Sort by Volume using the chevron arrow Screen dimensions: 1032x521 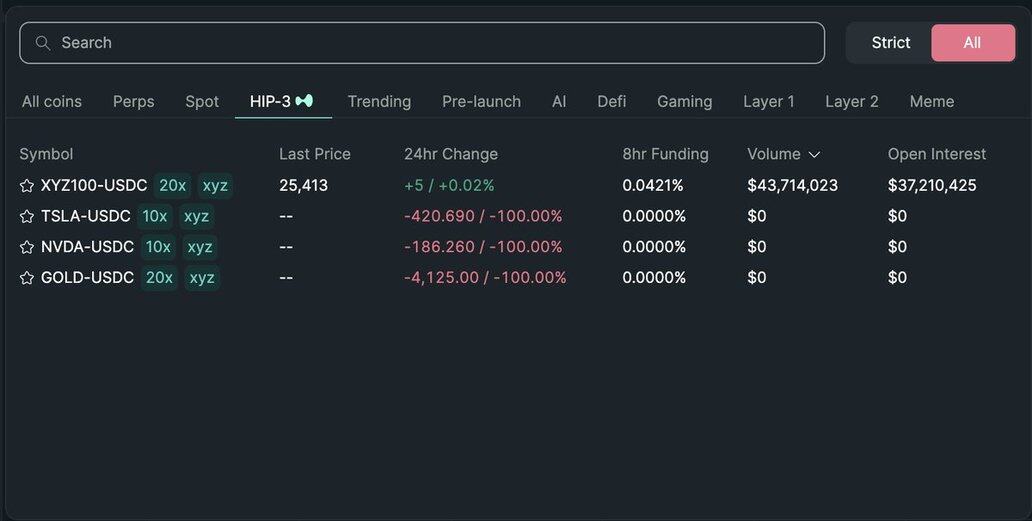814,154
